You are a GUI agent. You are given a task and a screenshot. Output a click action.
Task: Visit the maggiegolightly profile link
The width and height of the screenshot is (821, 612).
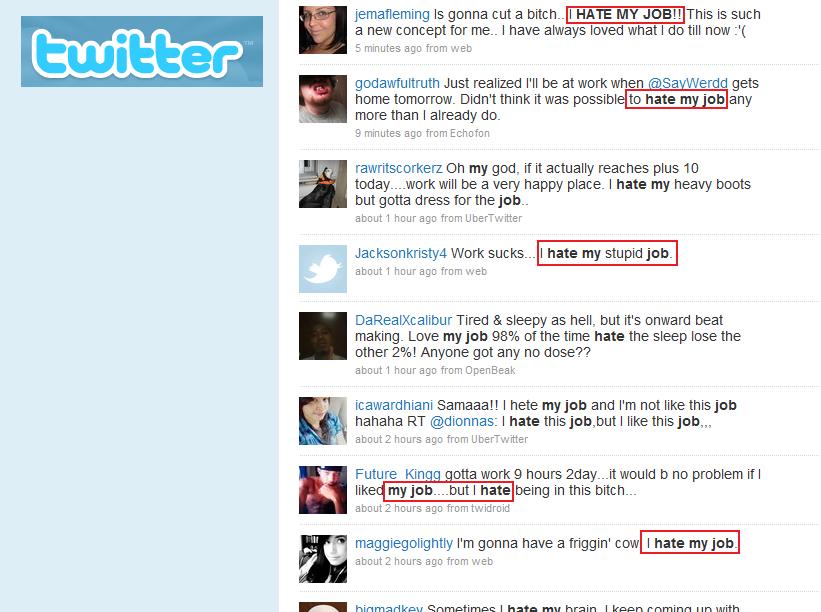coord(404,543)
